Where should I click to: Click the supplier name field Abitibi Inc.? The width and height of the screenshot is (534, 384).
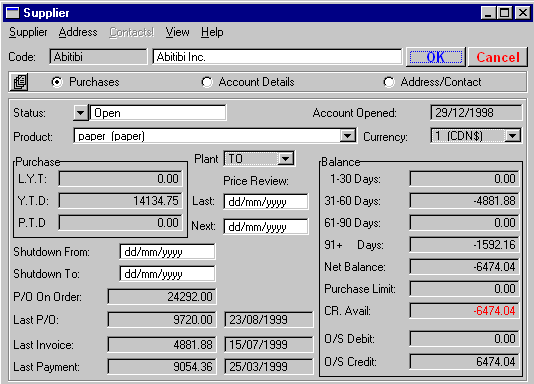(x=277, y=57)
